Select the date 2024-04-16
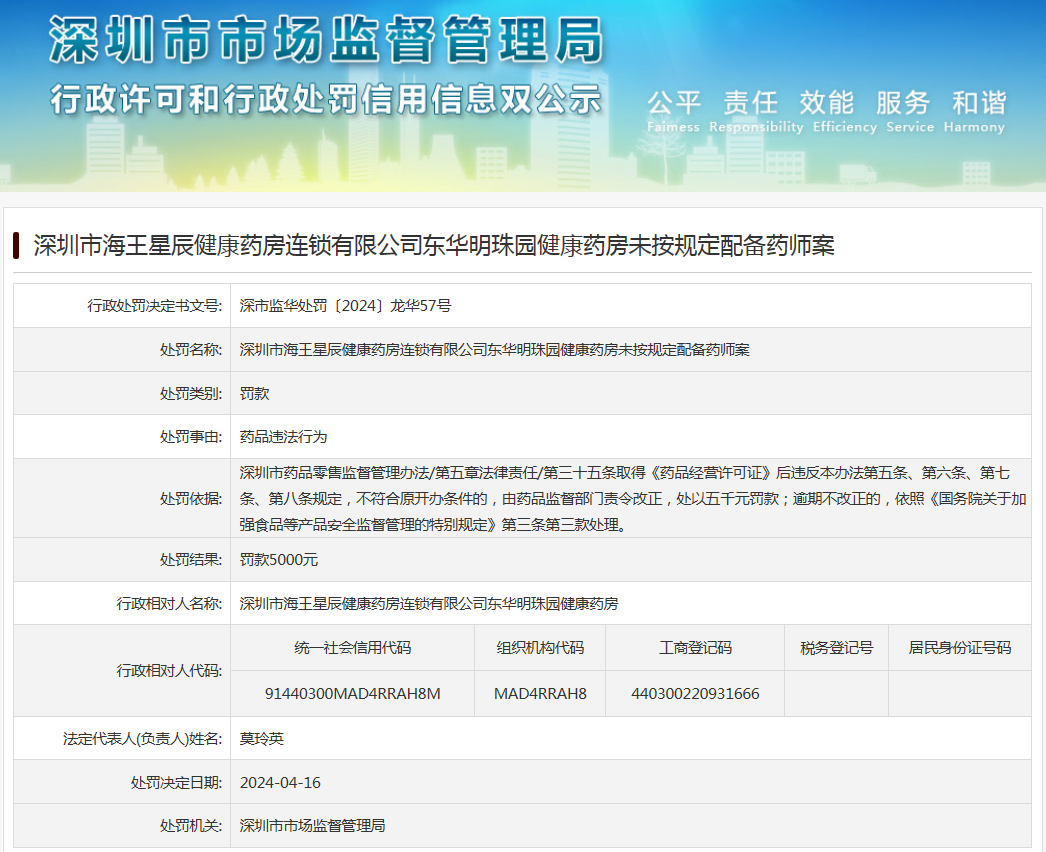1046x852 pixels. 280,783
